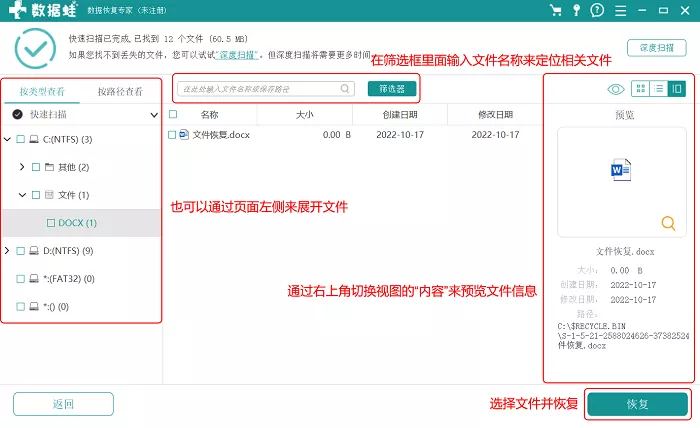Switch to content preview view
This screenshot has height=428, width=700.
(x=676, y=88)
